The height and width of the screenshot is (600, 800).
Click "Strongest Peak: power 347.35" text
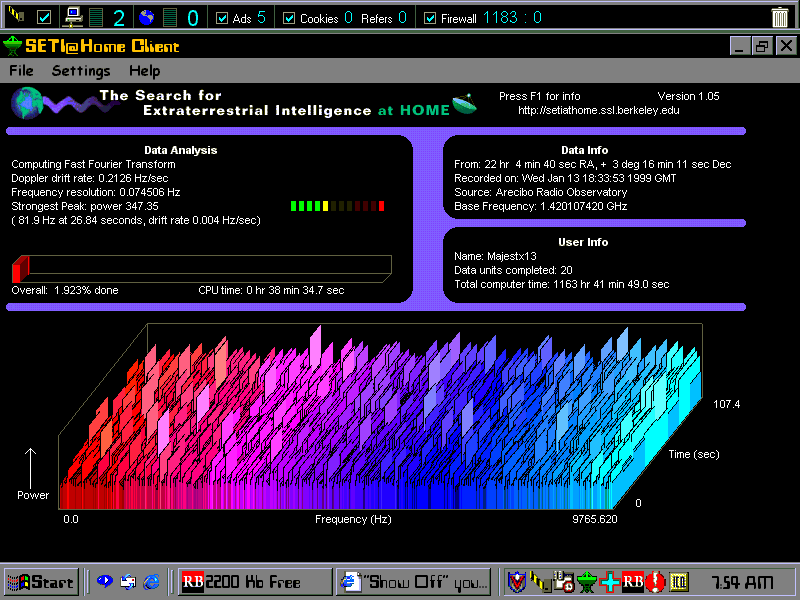85,206
